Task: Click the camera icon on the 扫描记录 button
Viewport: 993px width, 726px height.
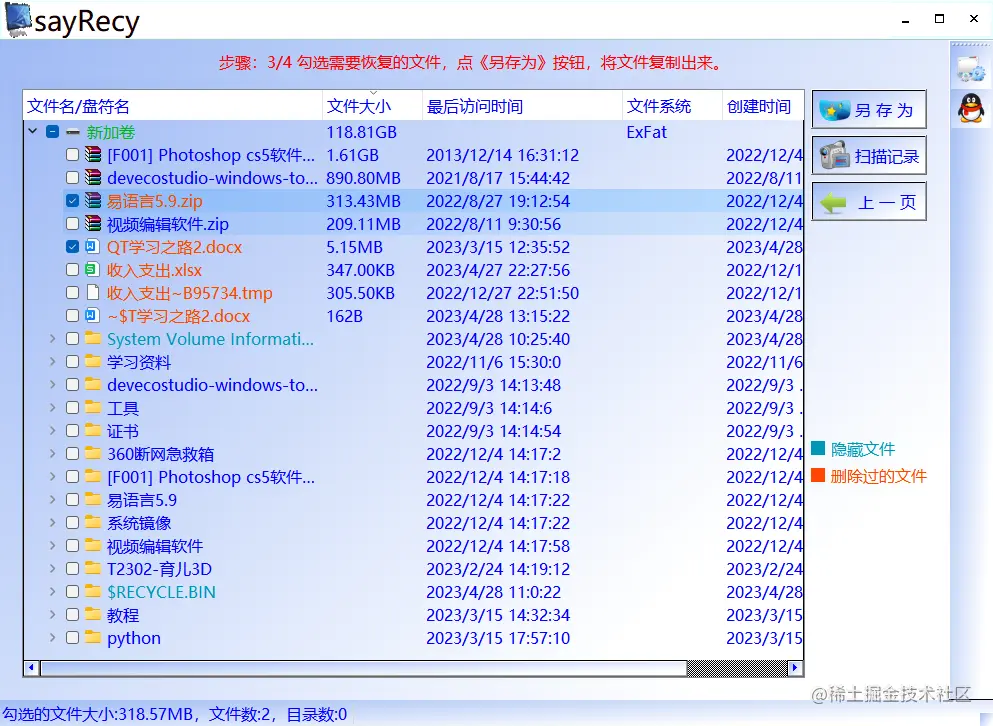Action: coord(836,155)
